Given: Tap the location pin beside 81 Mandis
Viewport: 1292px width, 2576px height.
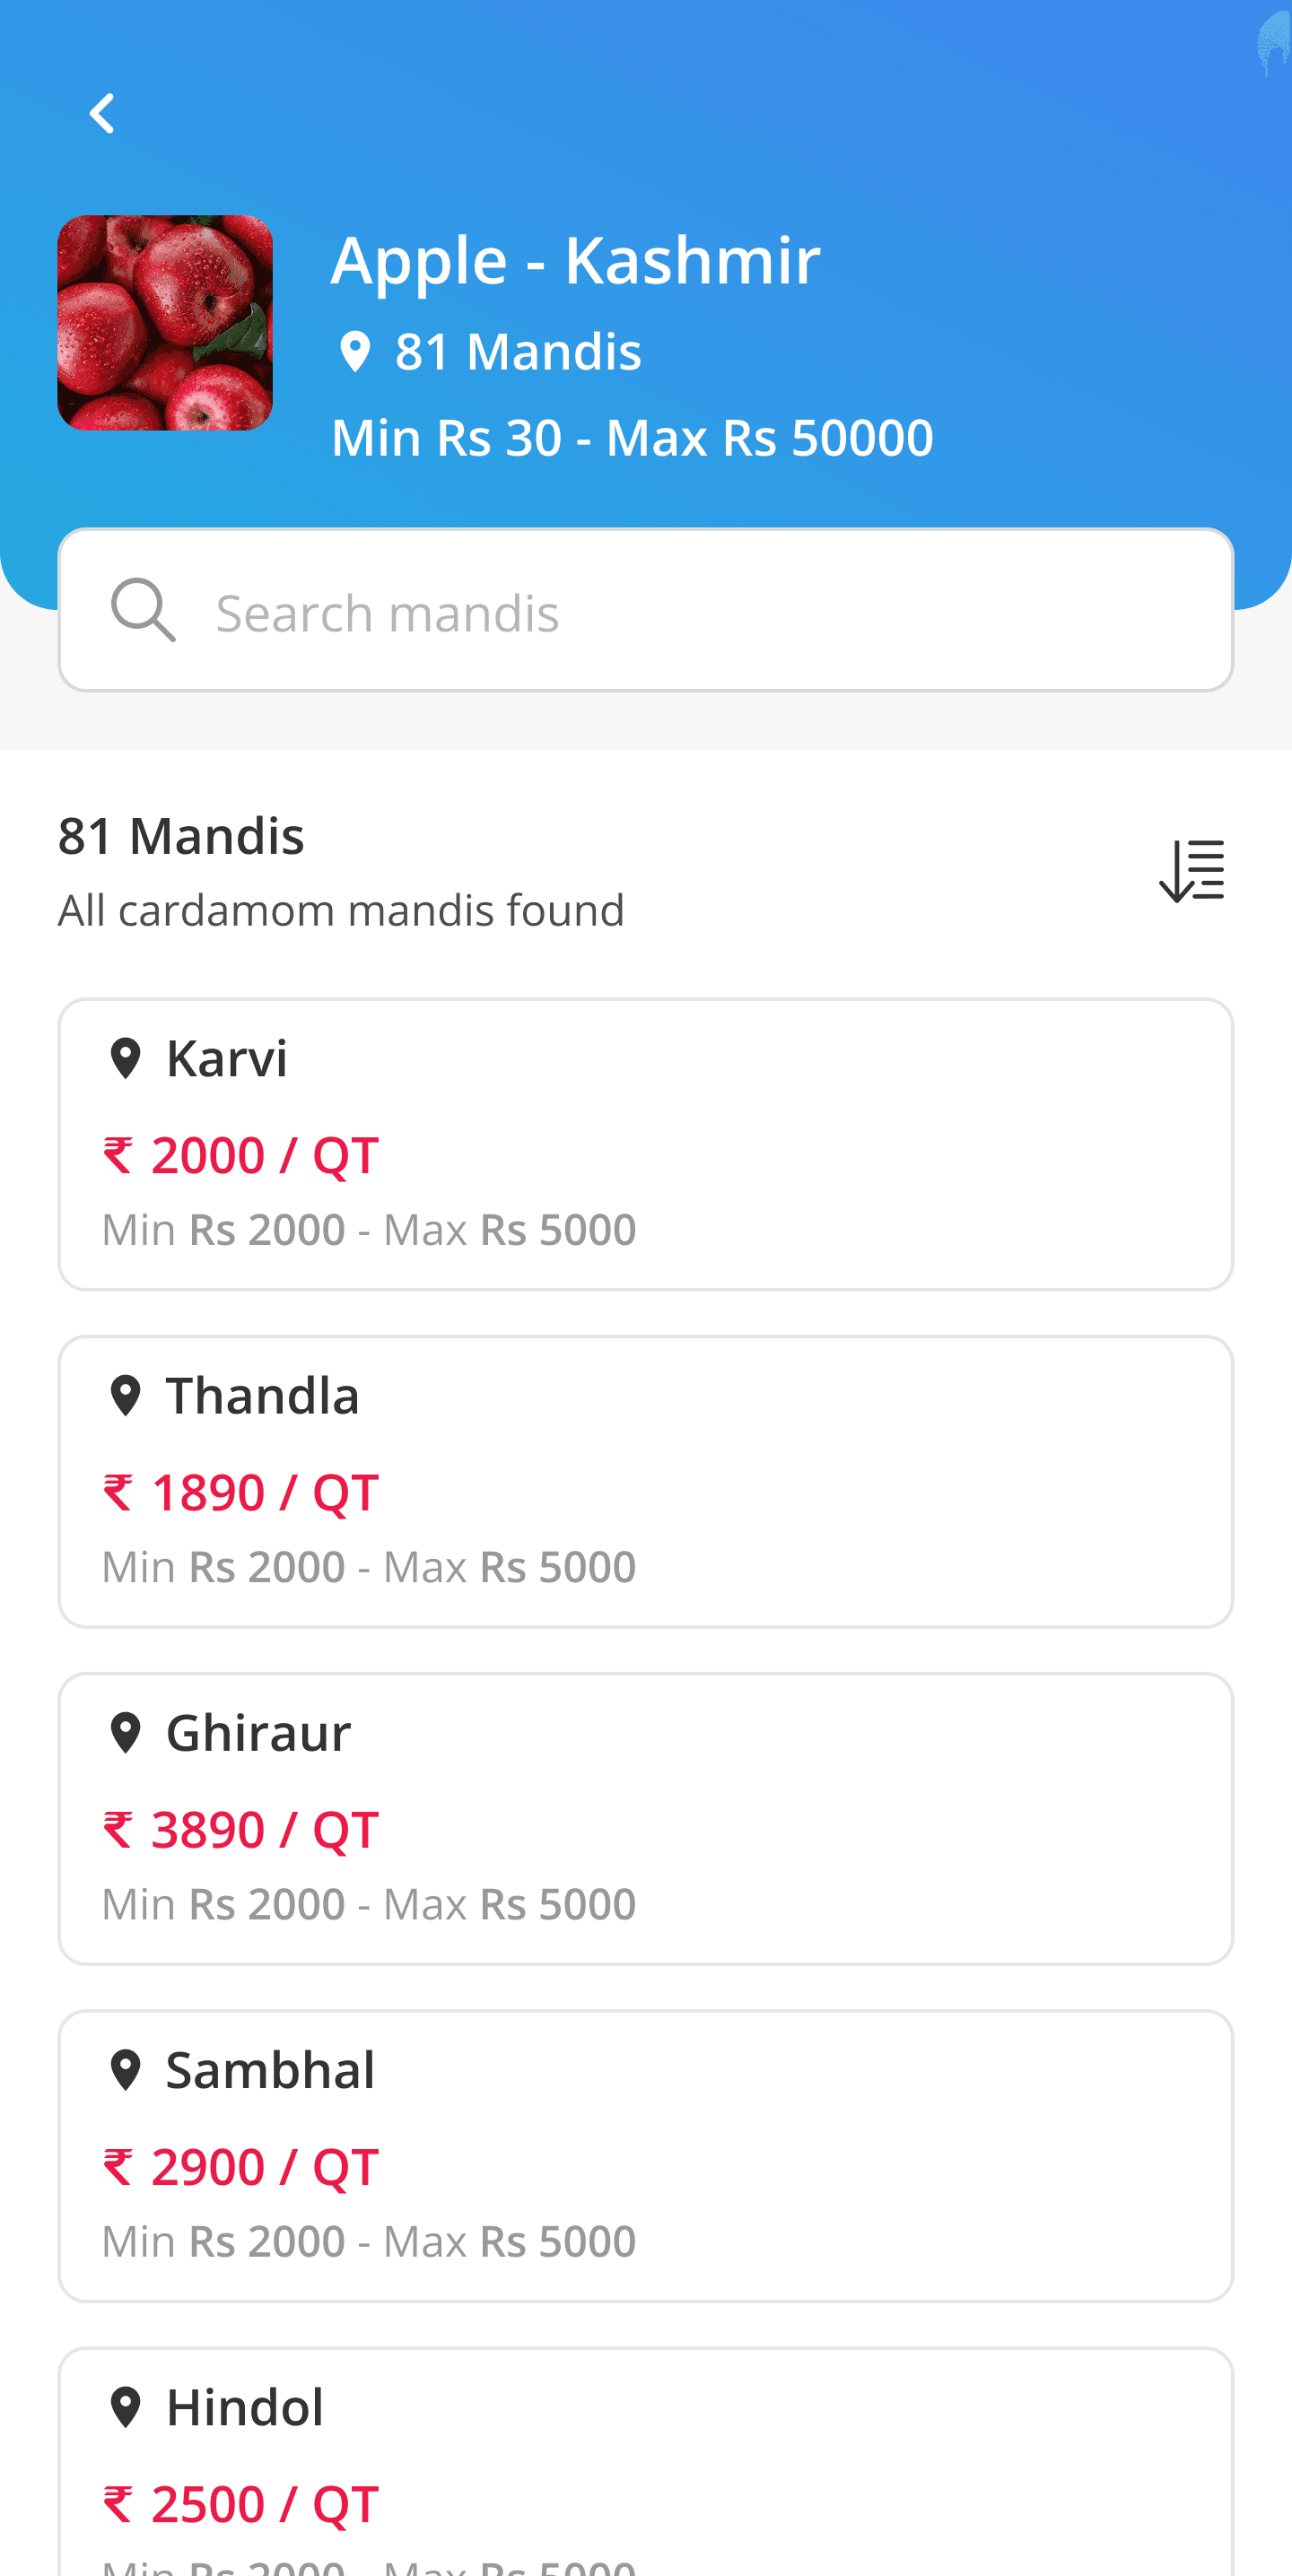Looking at the screenshot, I should tap(354, 352).
